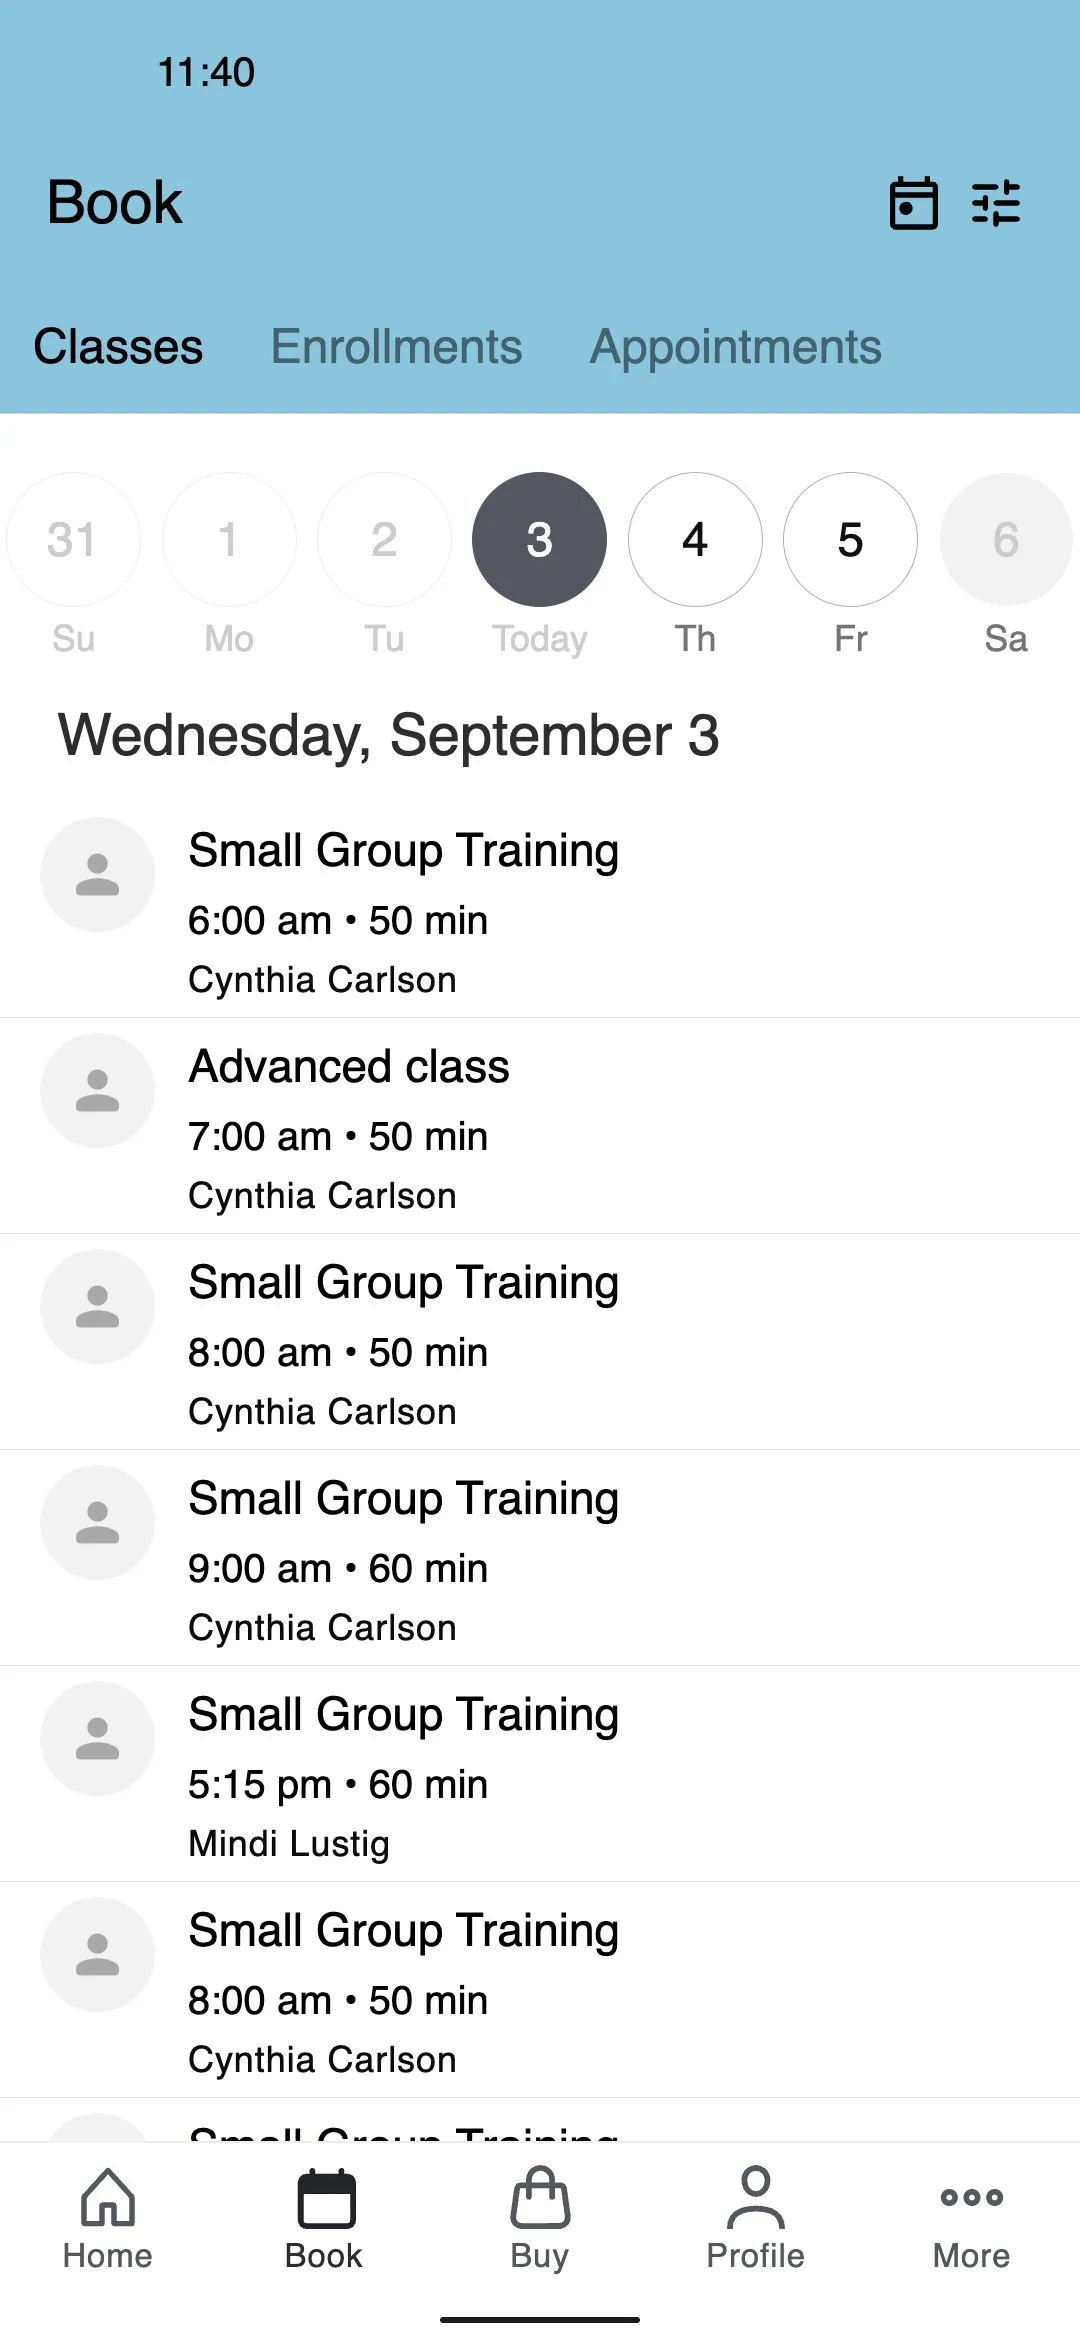Select Friday the 5th date
The height and width of the screenshot is (2340, 1080).
point(850,540)
